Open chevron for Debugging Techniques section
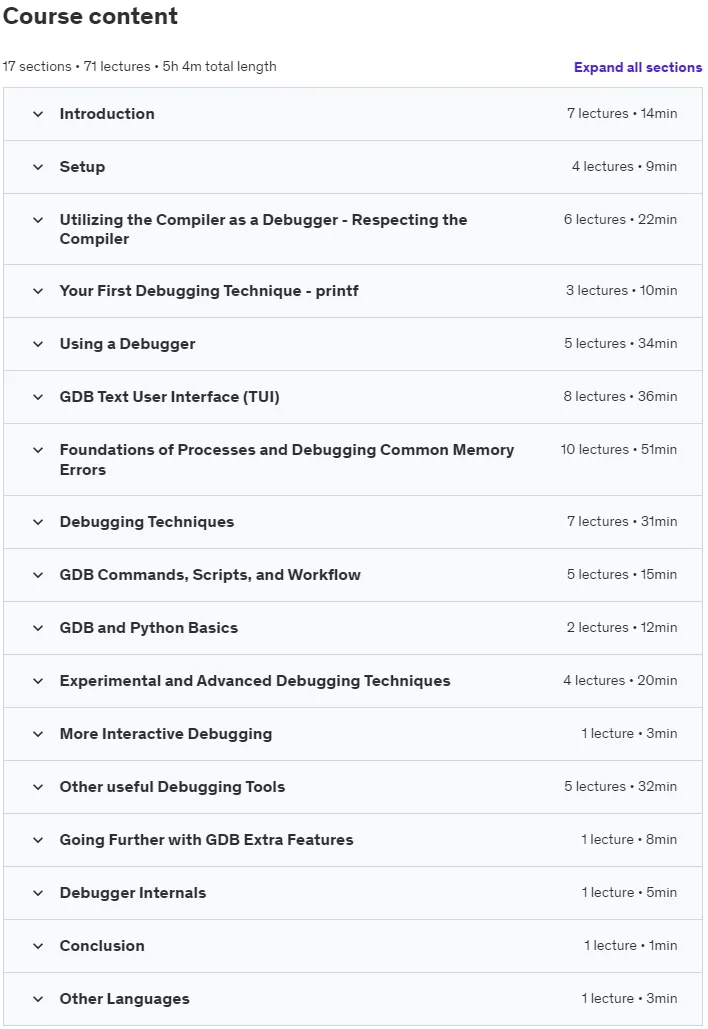 38,522
